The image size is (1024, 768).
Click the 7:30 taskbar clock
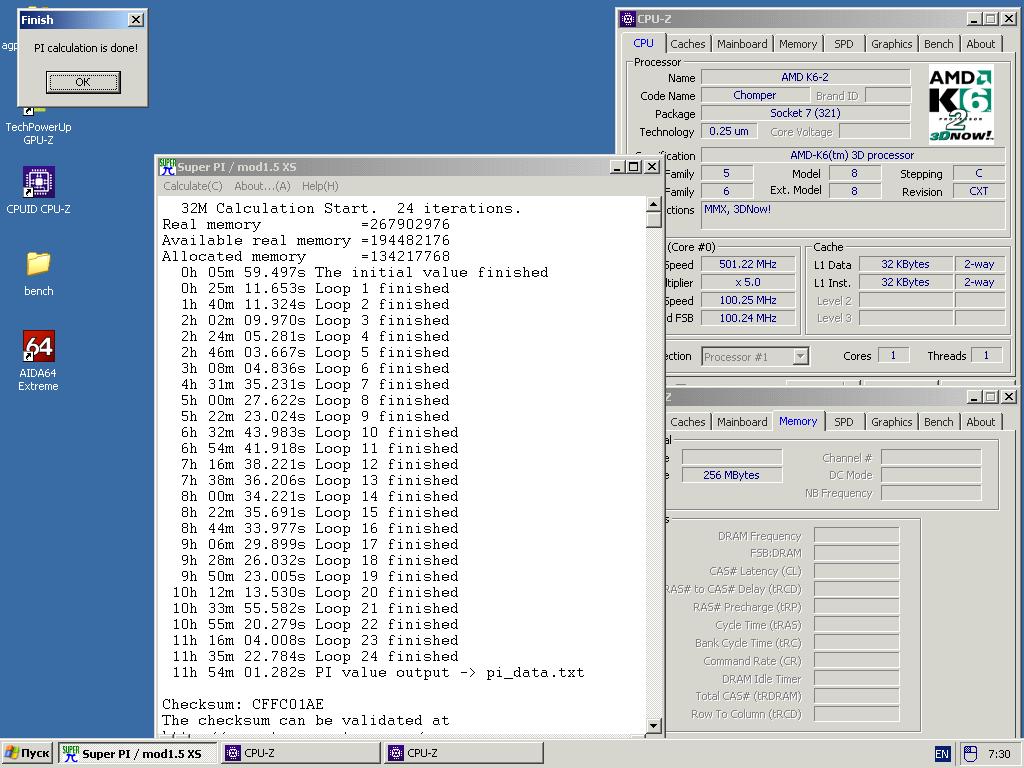click(999, 754)
